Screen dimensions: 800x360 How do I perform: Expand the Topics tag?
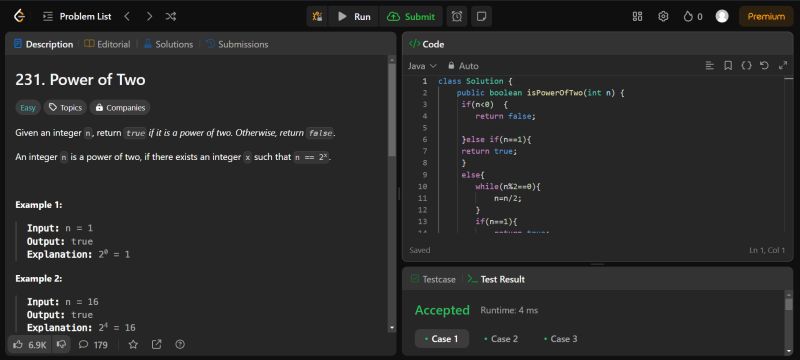pos(65,108)
